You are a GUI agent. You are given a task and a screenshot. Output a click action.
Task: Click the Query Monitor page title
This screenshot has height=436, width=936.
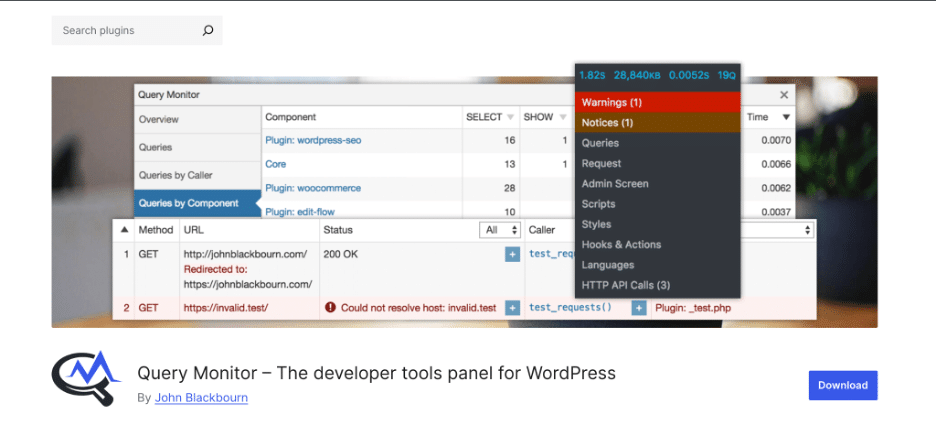pos(376,373)
